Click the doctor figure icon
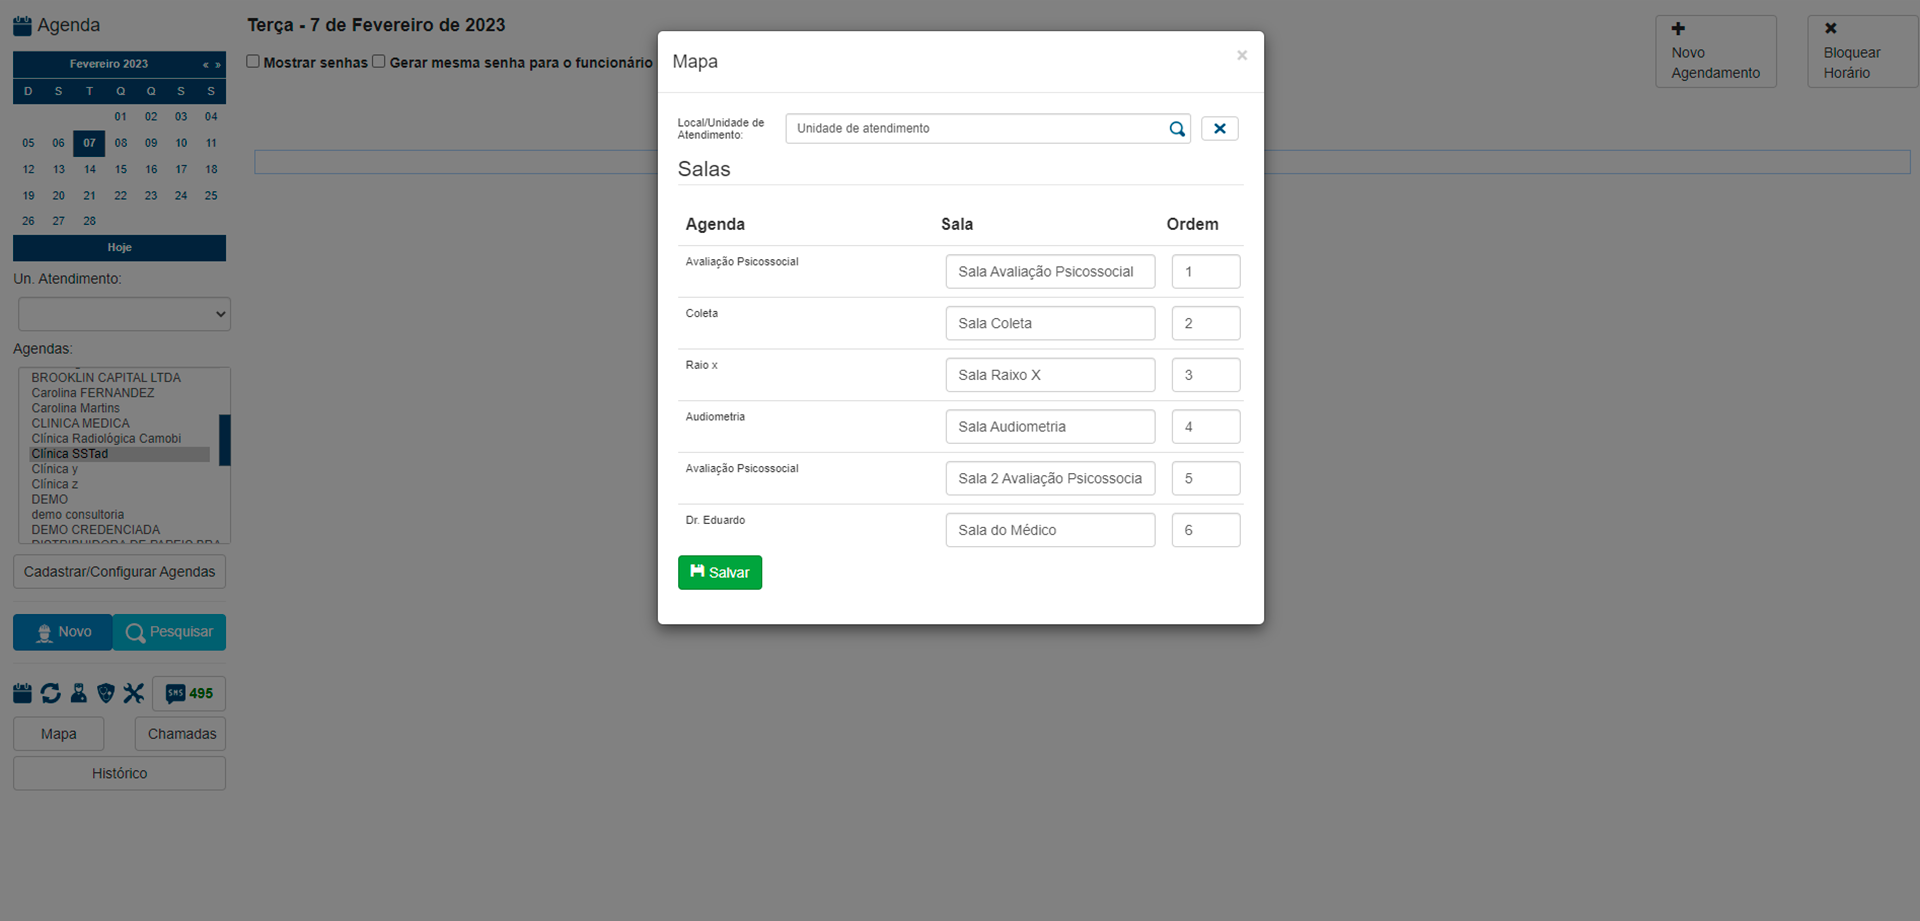This screenshot has height=921, width=1920. click(78, 693)
